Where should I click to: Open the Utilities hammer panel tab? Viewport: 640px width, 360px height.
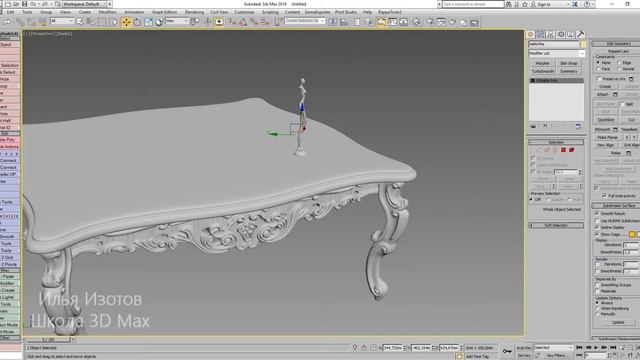tap(580, 35)
